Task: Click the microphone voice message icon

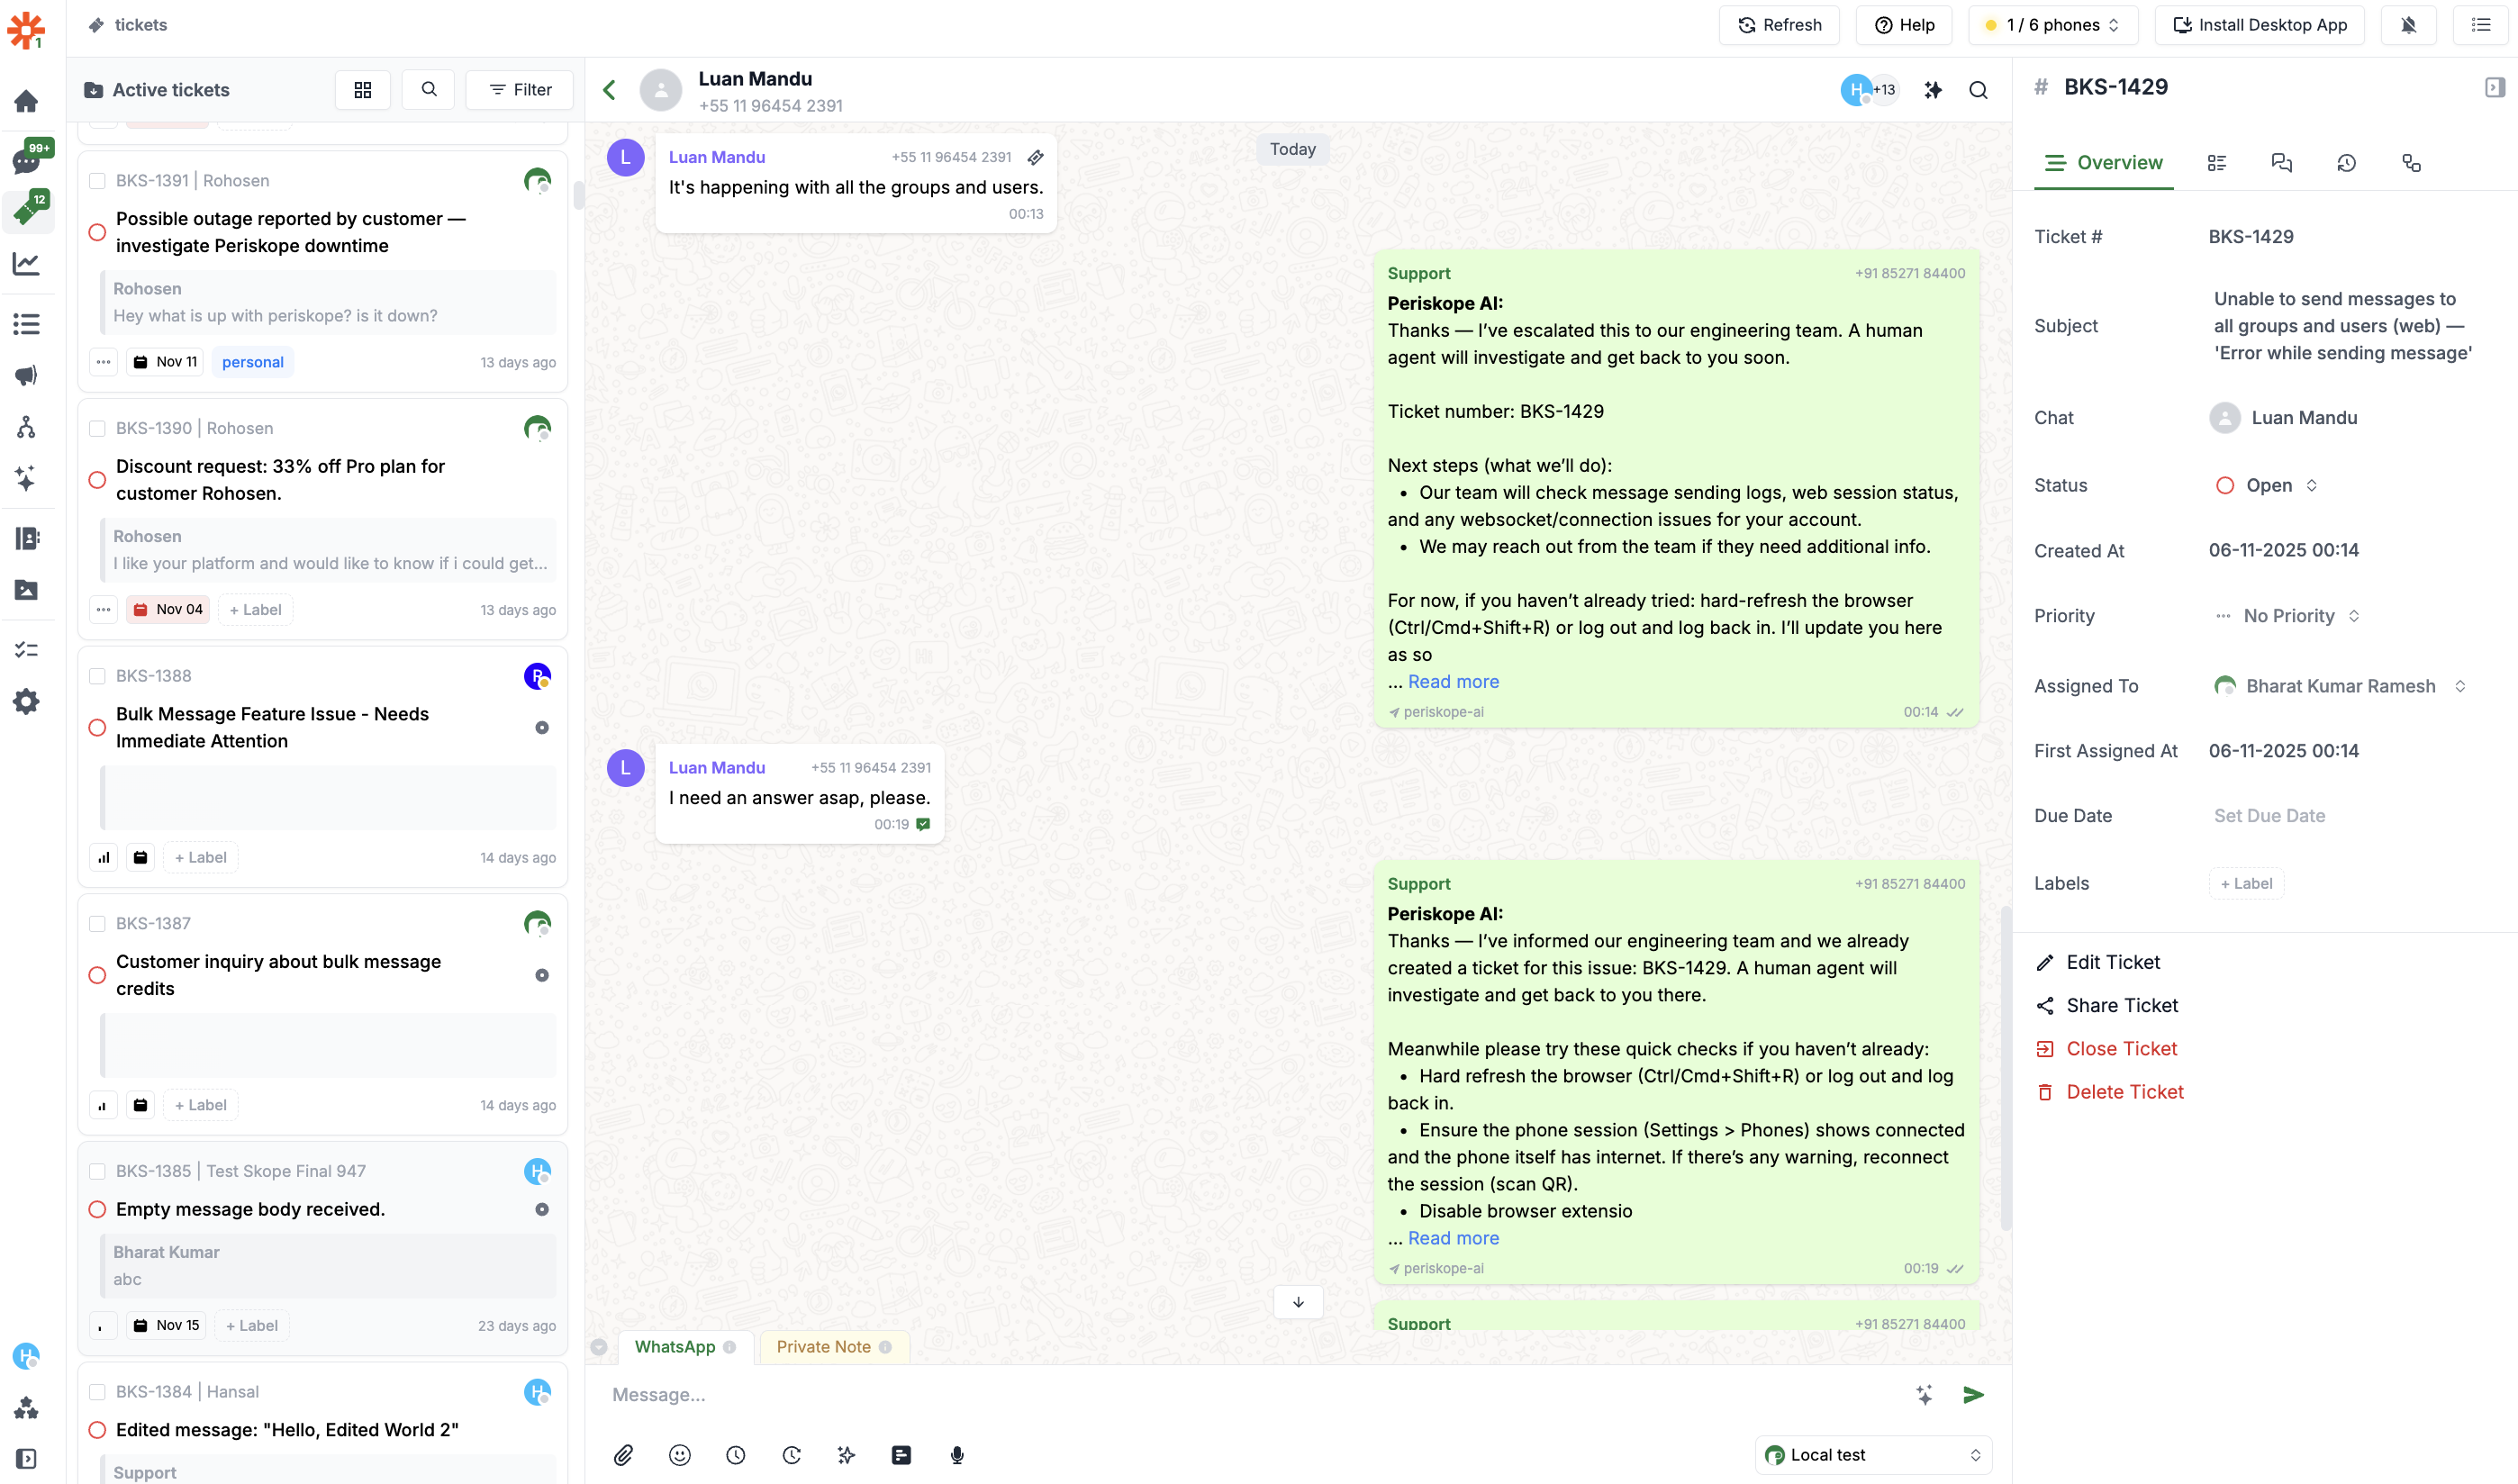Action: (957, 1455)
